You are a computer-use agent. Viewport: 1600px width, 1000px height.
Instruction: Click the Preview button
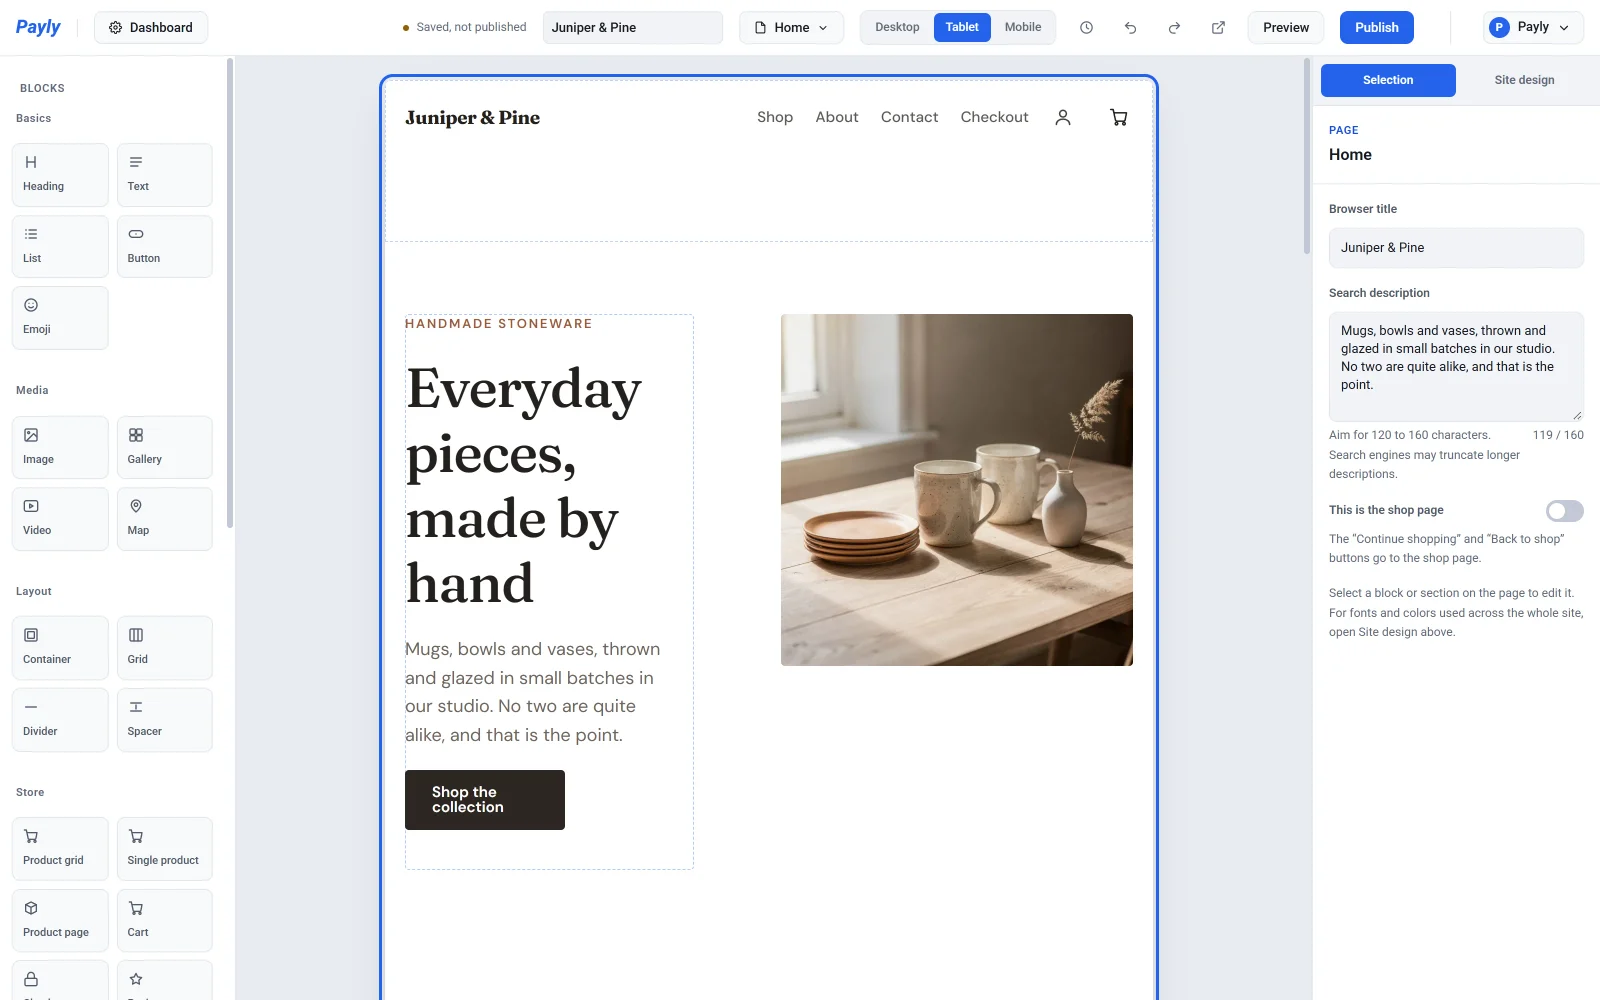(1286, 28)
